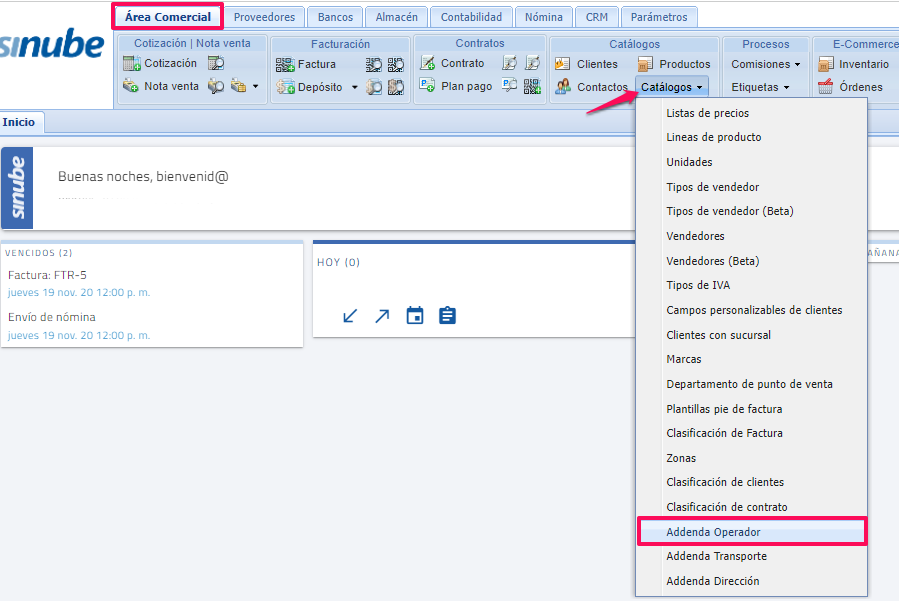Click the Cotización icon in ribbon
This screenshot has width=899, height=601.
[132, 64]
